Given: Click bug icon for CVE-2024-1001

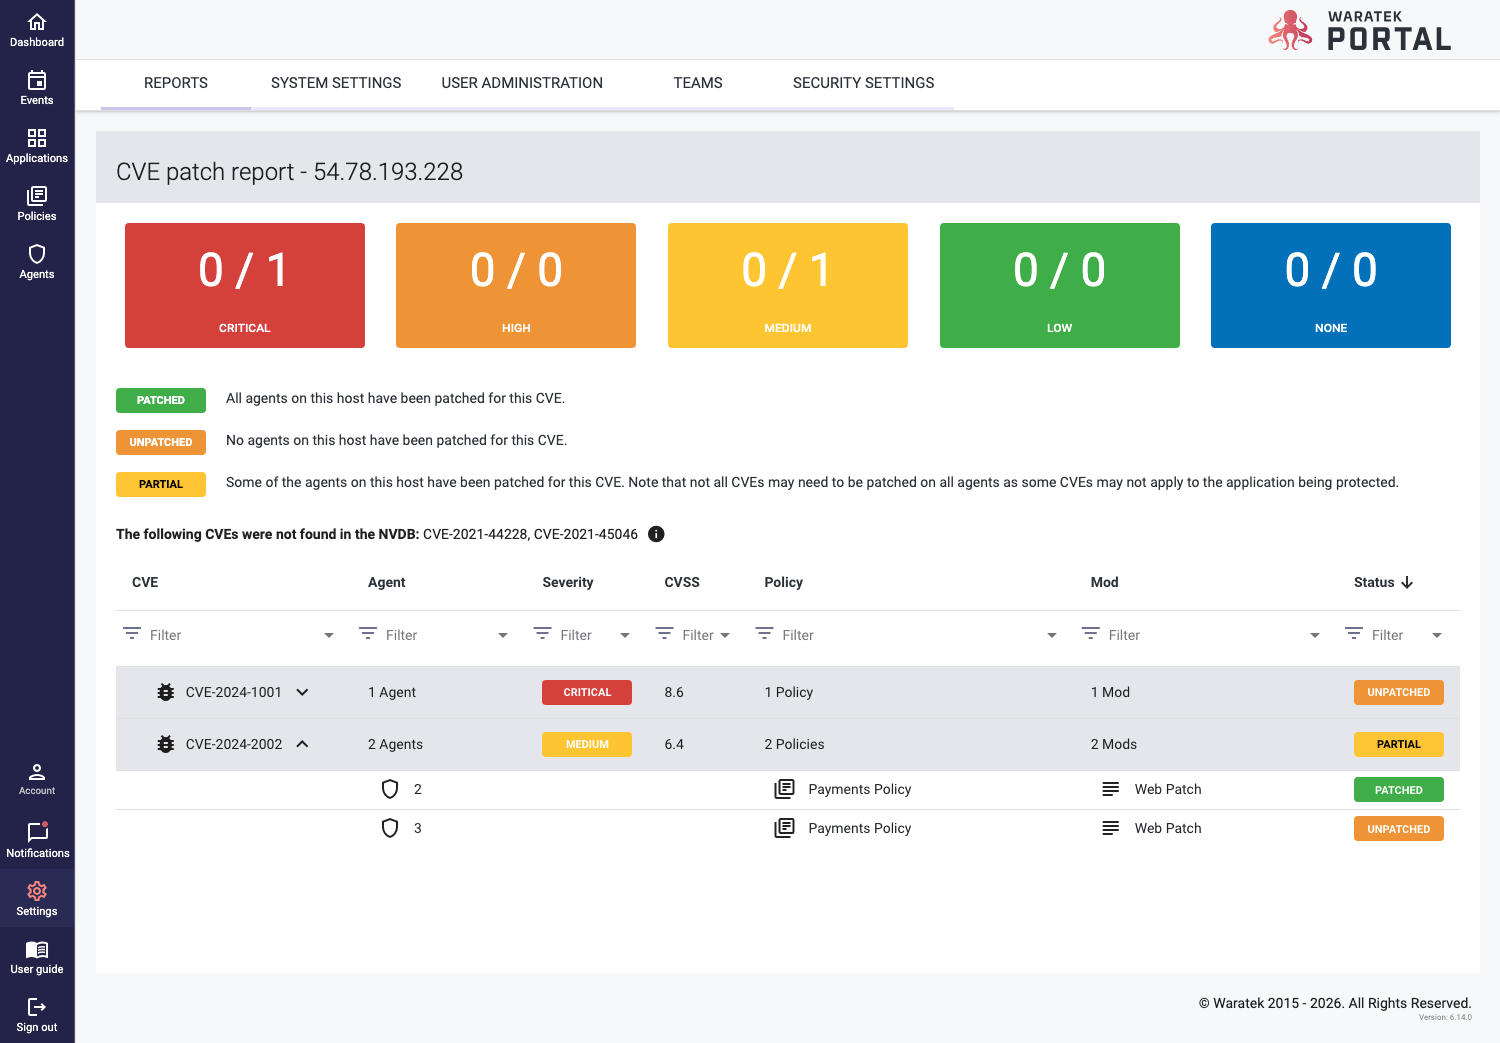Looking at the screenshot, I should 166,692.
